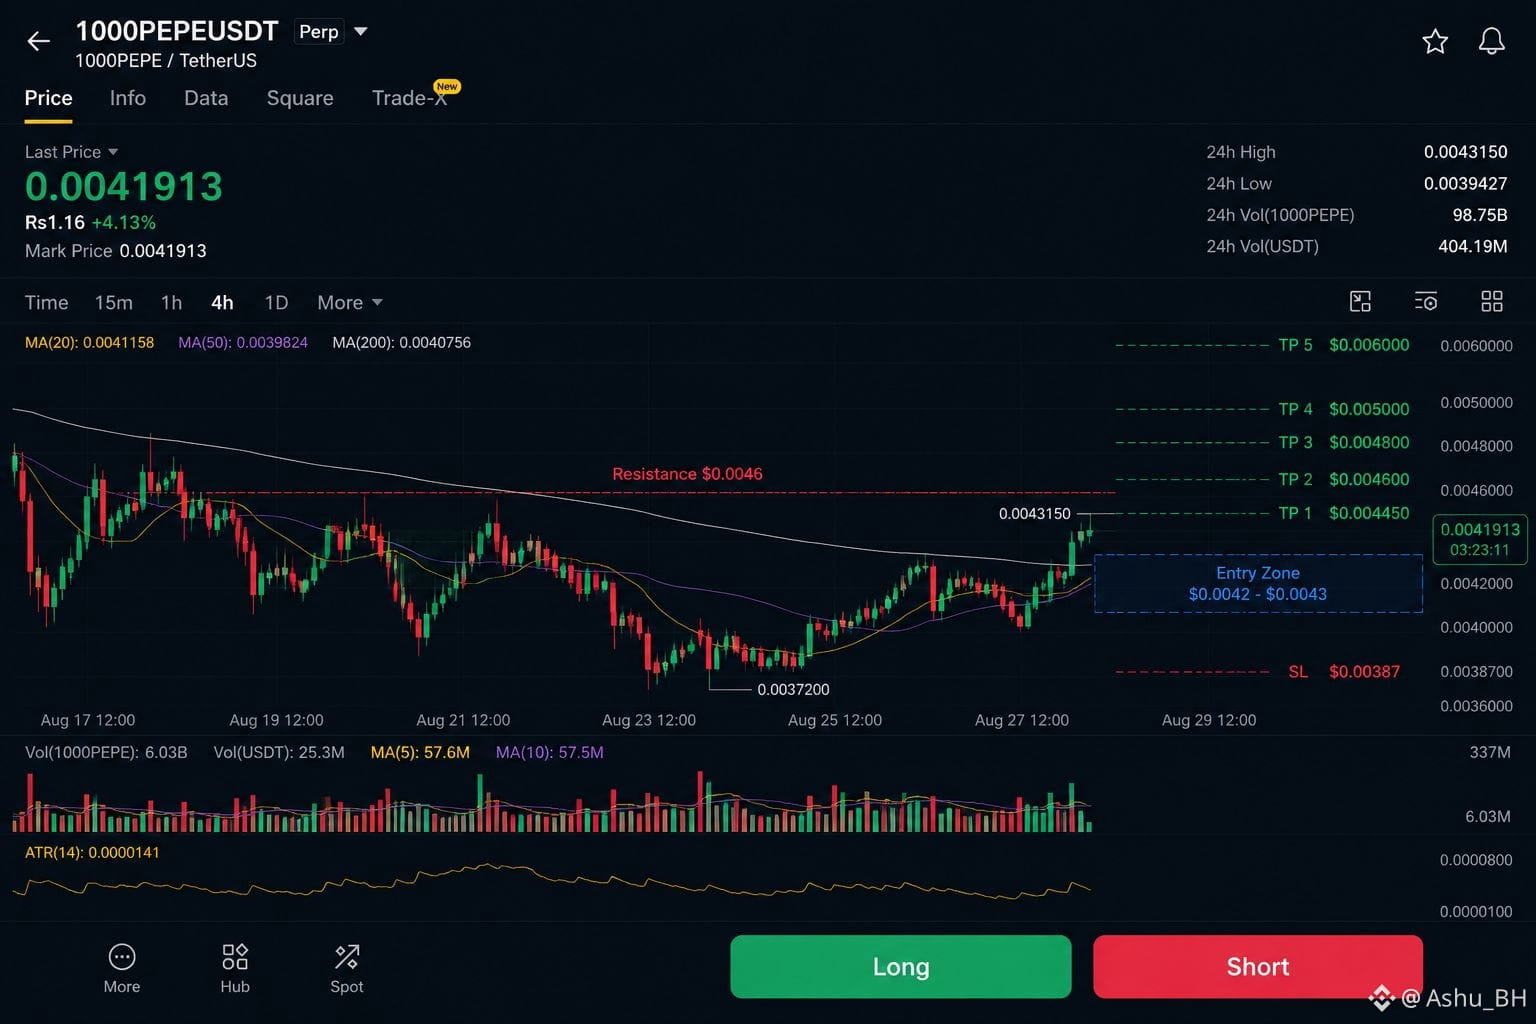Click the current price tag 0.0041913 on axis
The width and height of the screenshot is (1536, 1024).
(1480, 539)
